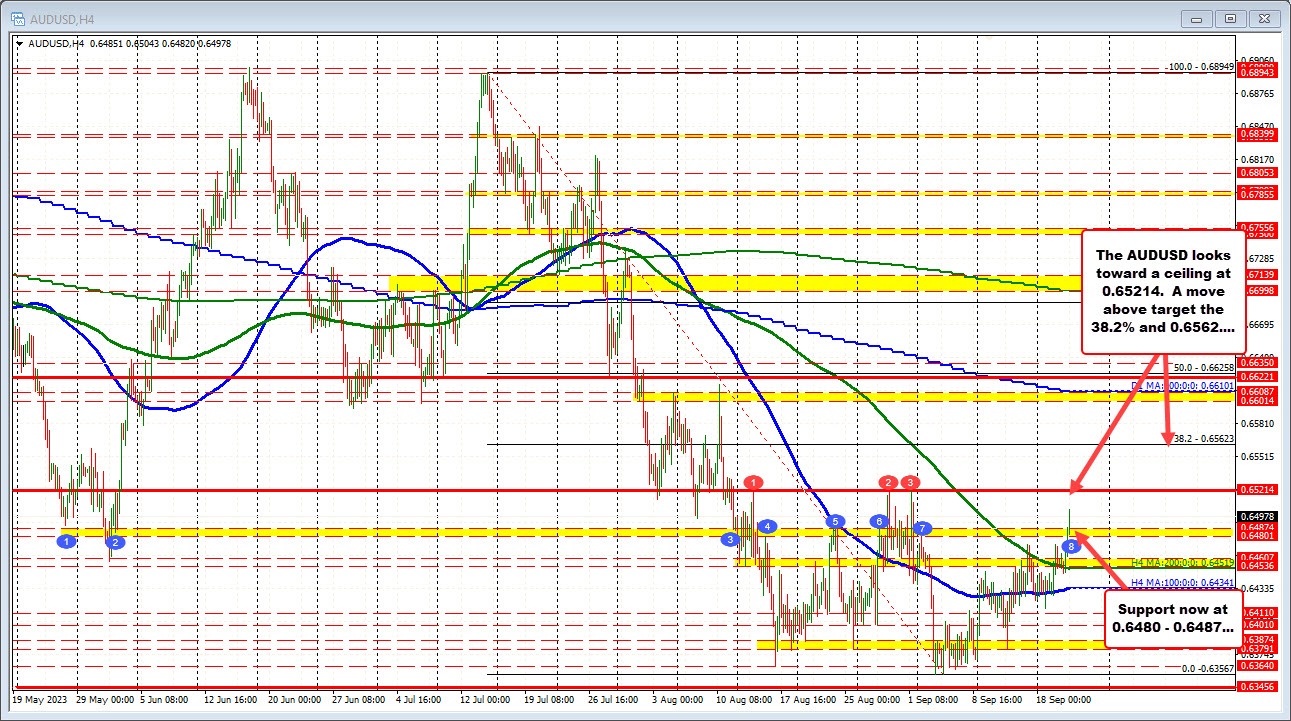Select the yellow highlighted zone near 0.67139
This screenshot has height=721, width=1291.
[600, 283]
